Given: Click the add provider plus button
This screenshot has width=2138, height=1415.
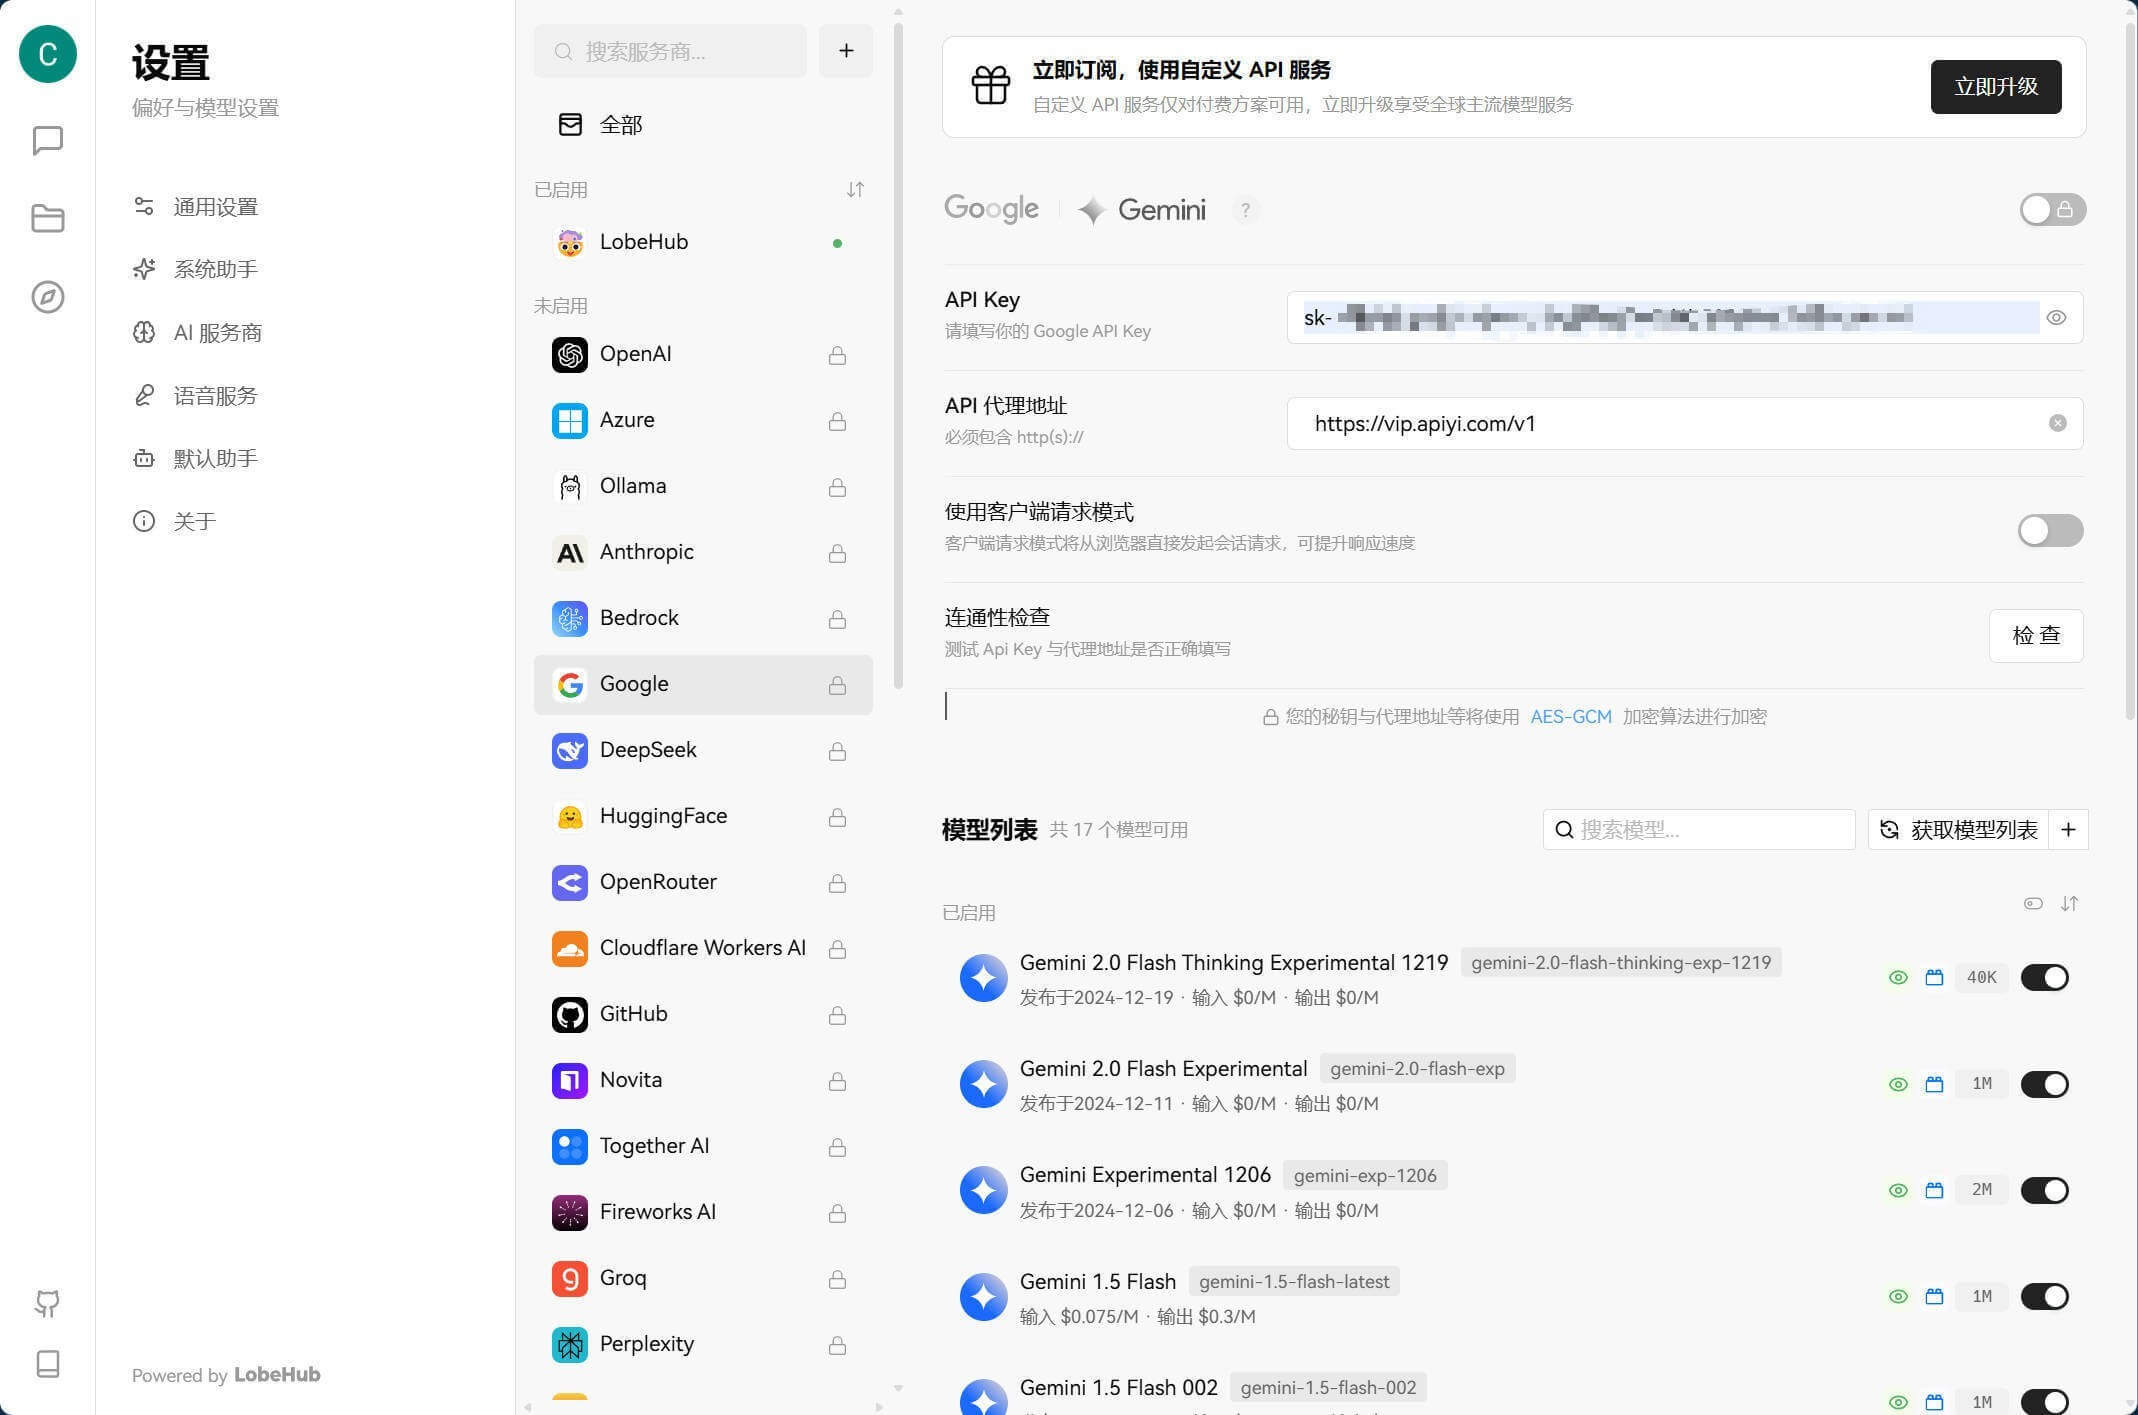Looking at the screenshot, I should [846, 51].
